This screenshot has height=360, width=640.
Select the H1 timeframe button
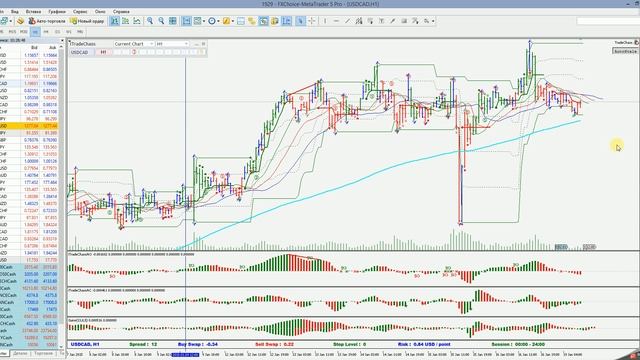click(x=35, y=31)
